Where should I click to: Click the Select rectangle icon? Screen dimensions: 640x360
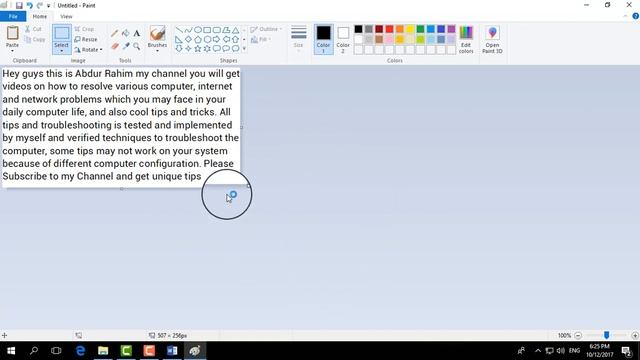point(62,33)
